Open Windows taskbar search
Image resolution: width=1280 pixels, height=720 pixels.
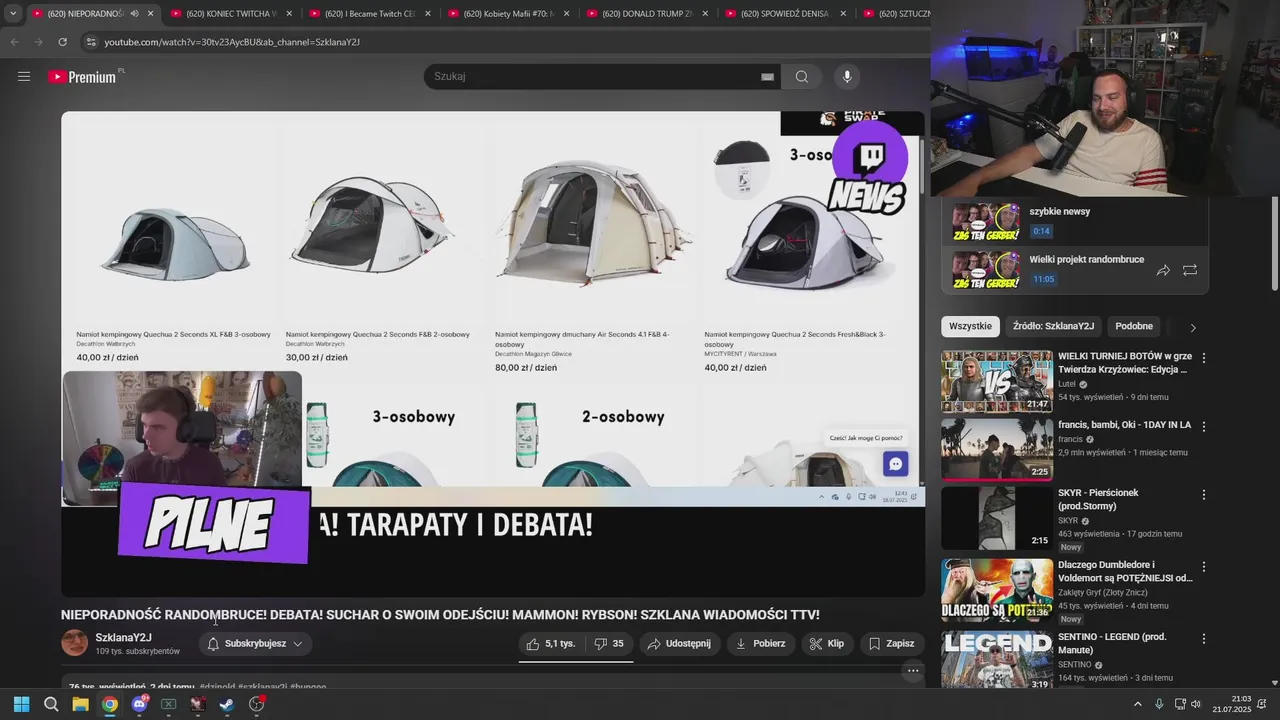[x=51, y=704]
